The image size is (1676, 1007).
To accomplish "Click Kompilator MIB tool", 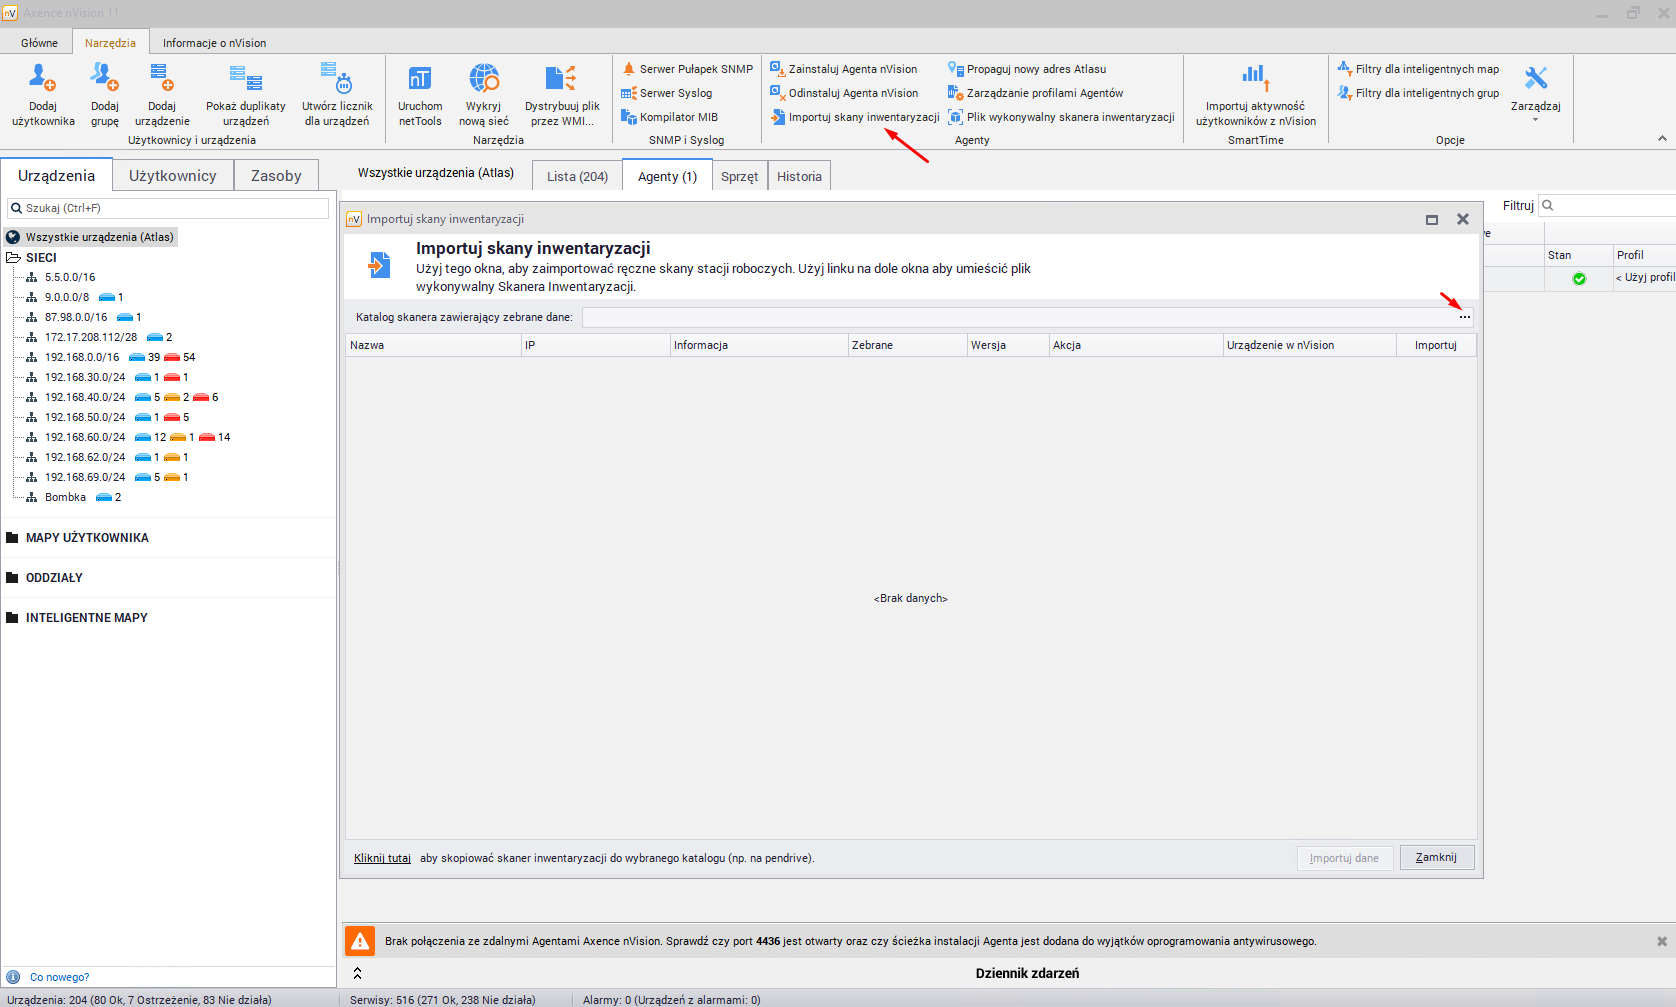I will [670, 117].
